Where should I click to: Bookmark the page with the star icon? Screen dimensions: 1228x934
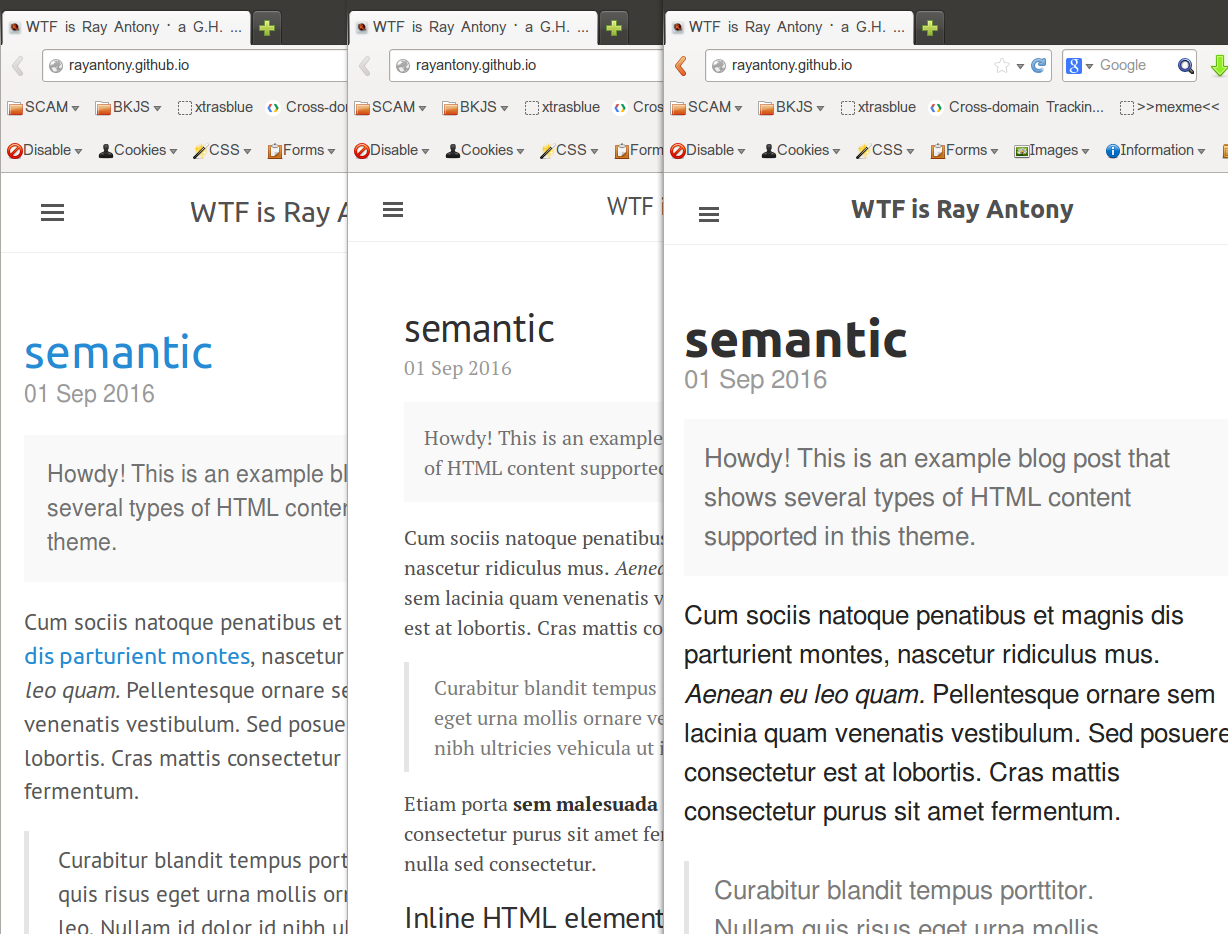pos(1001,66)
